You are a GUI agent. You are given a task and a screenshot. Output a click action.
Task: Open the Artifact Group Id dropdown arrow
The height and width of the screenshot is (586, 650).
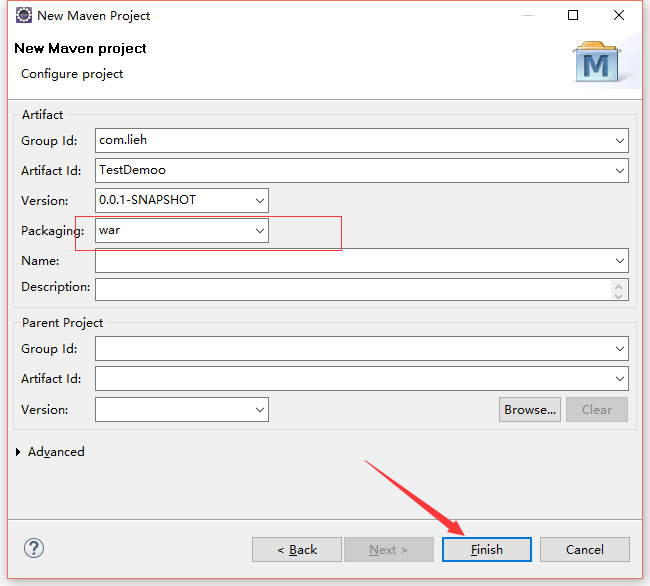619,140
